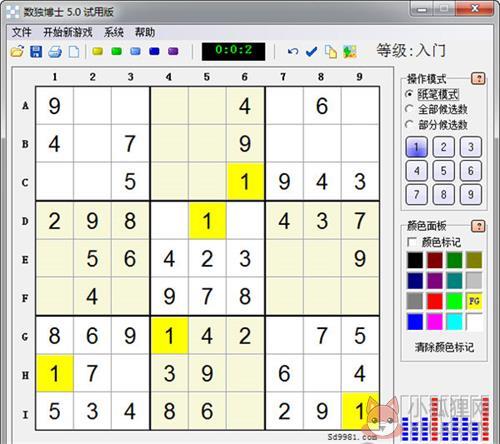This screenshot has height=444, width=500.
Task: Choose digit 4 on the number pad
Action: (x=416, y=171)
